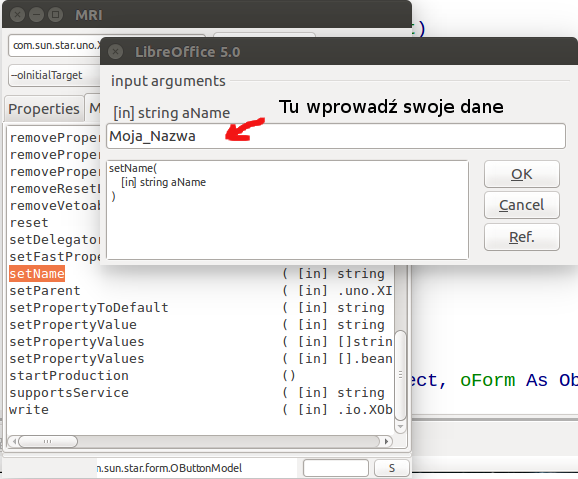The image size is (578, 479).
Task: Select the setName method in list
Action: pyautogui.click(x=37, y=274)
